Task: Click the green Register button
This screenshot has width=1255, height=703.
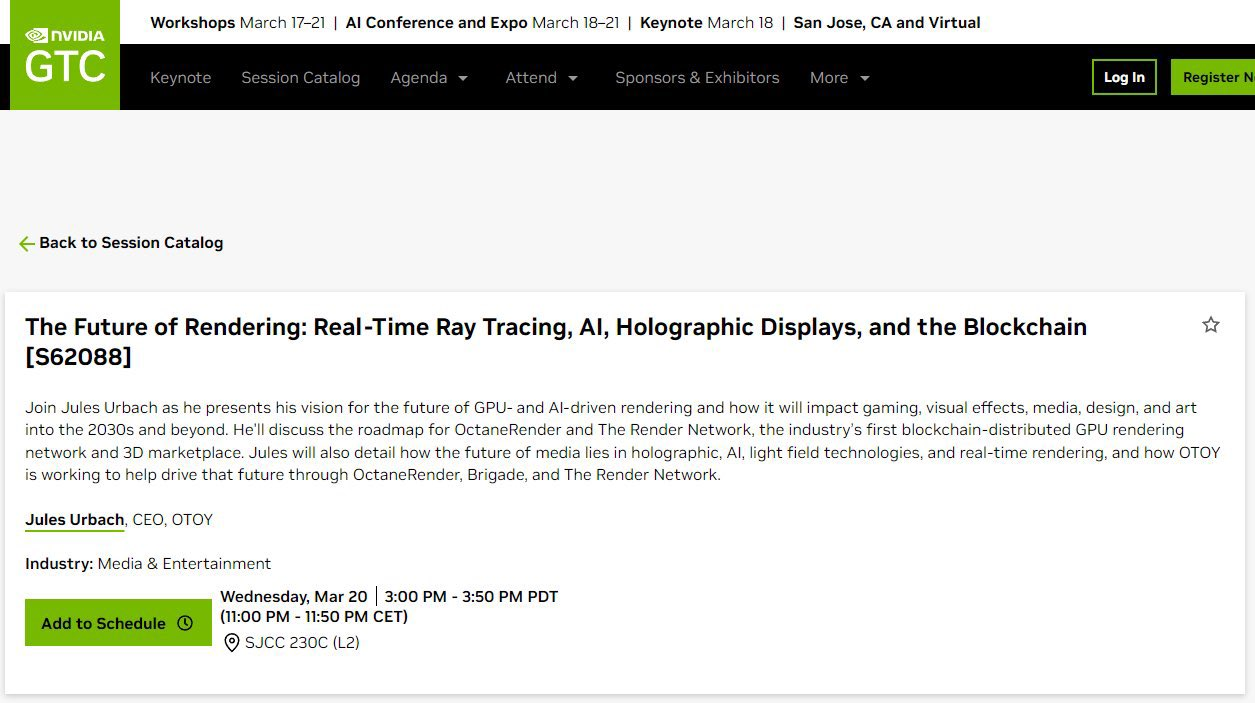Action: (x=1213, y=77)
